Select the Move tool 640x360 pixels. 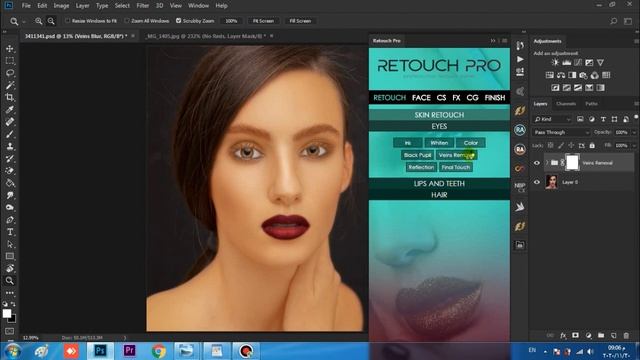(10, 49)
